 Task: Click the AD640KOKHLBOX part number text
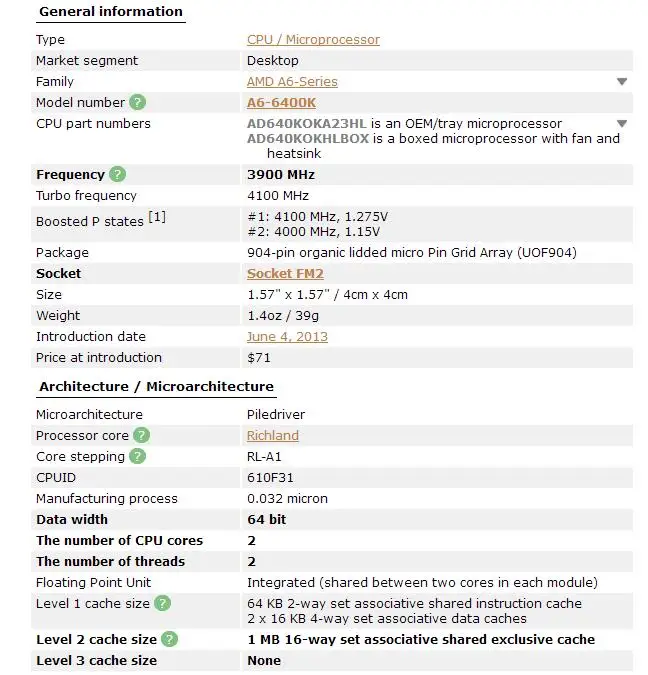point(308,139)
